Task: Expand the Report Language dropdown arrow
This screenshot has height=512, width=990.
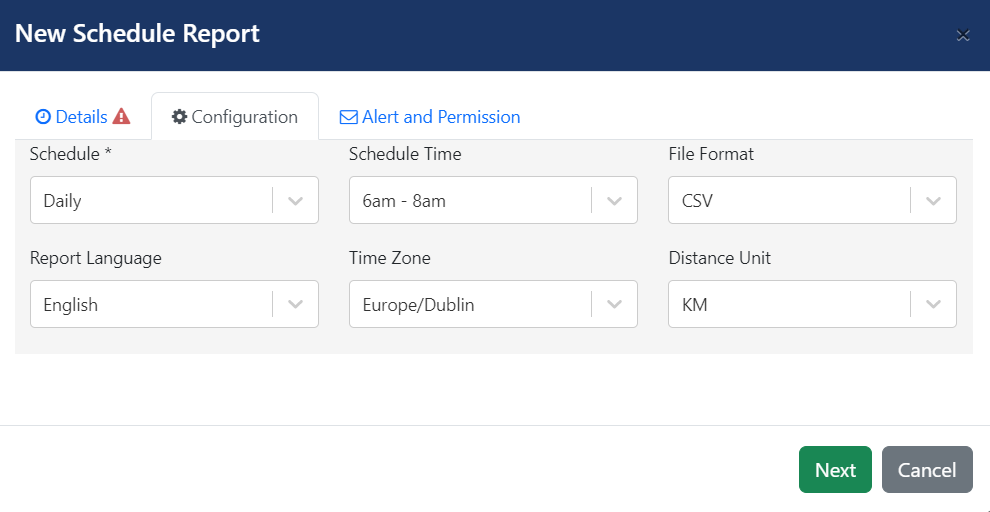Action: (295, 304)
